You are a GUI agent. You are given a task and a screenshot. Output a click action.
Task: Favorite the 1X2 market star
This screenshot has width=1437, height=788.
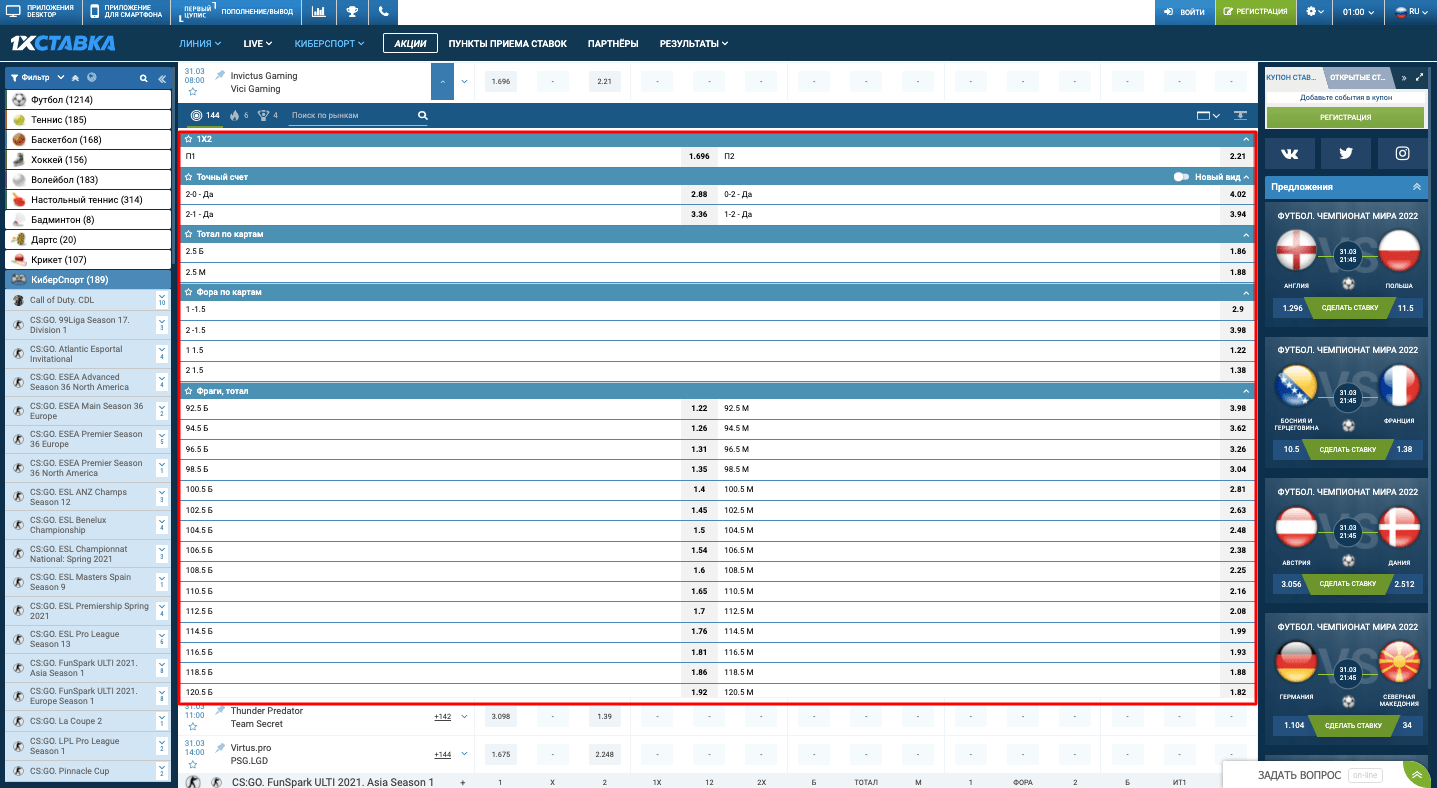tap(188, 139)
